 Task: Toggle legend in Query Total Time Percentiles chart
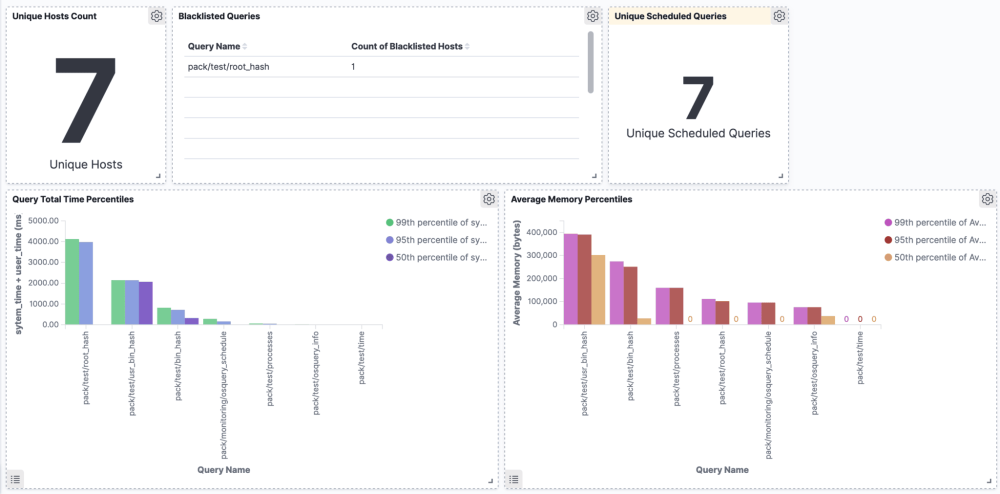click(16, 479)
